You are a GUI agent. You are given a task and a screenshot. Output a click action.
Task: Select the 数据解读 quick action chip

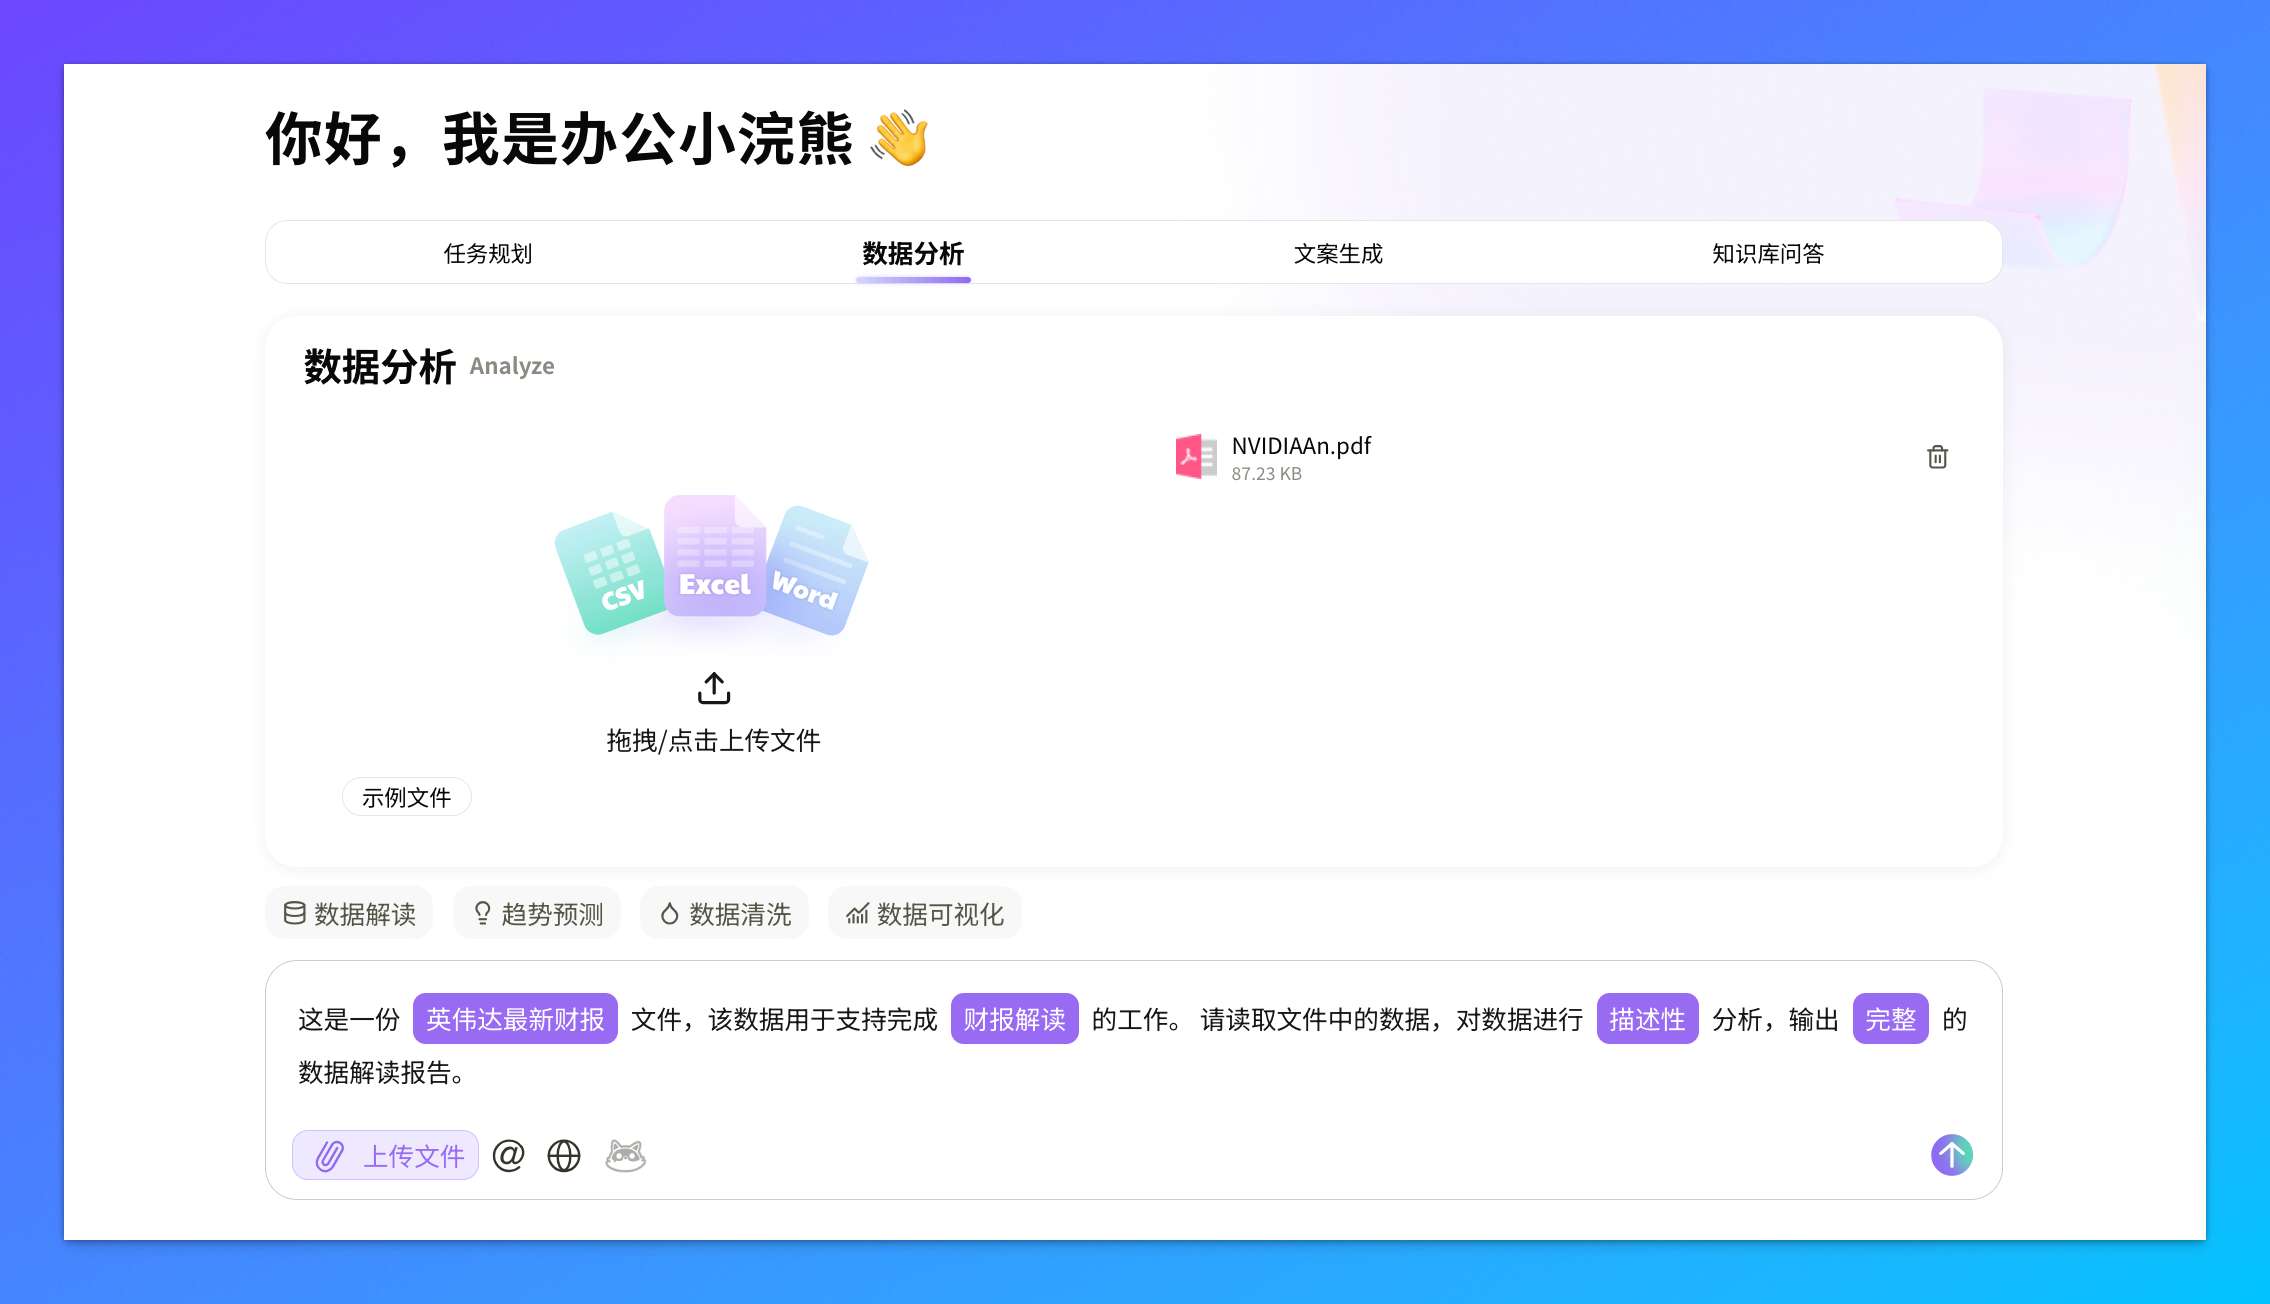click(x=348, y=913)
